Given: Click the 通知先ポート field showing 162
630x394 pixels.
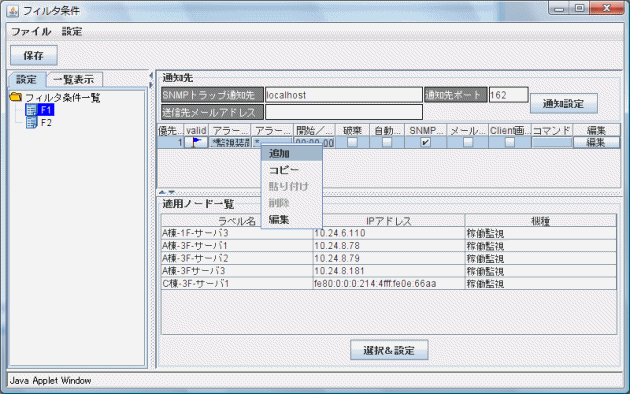Looking at the screenshot, I should (x=508, y=95).
